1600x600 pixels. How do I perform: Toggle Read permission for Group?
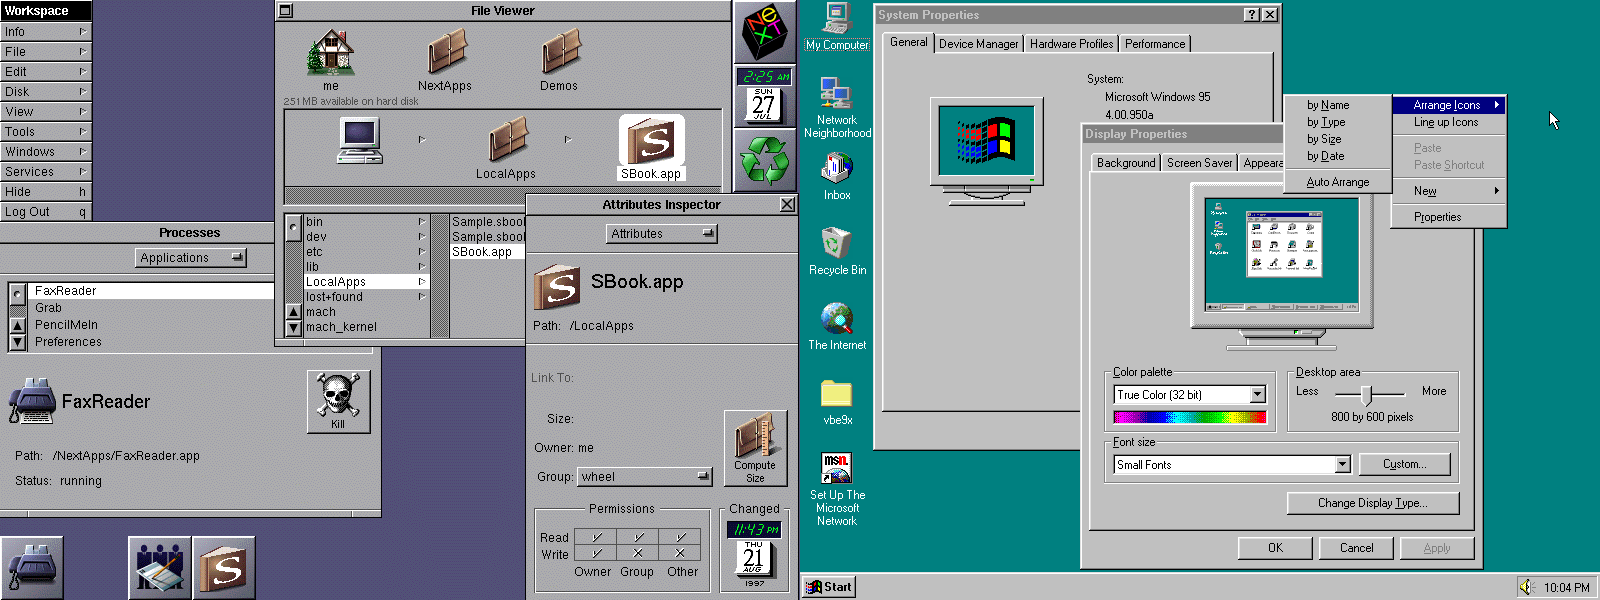coord(638,537)
